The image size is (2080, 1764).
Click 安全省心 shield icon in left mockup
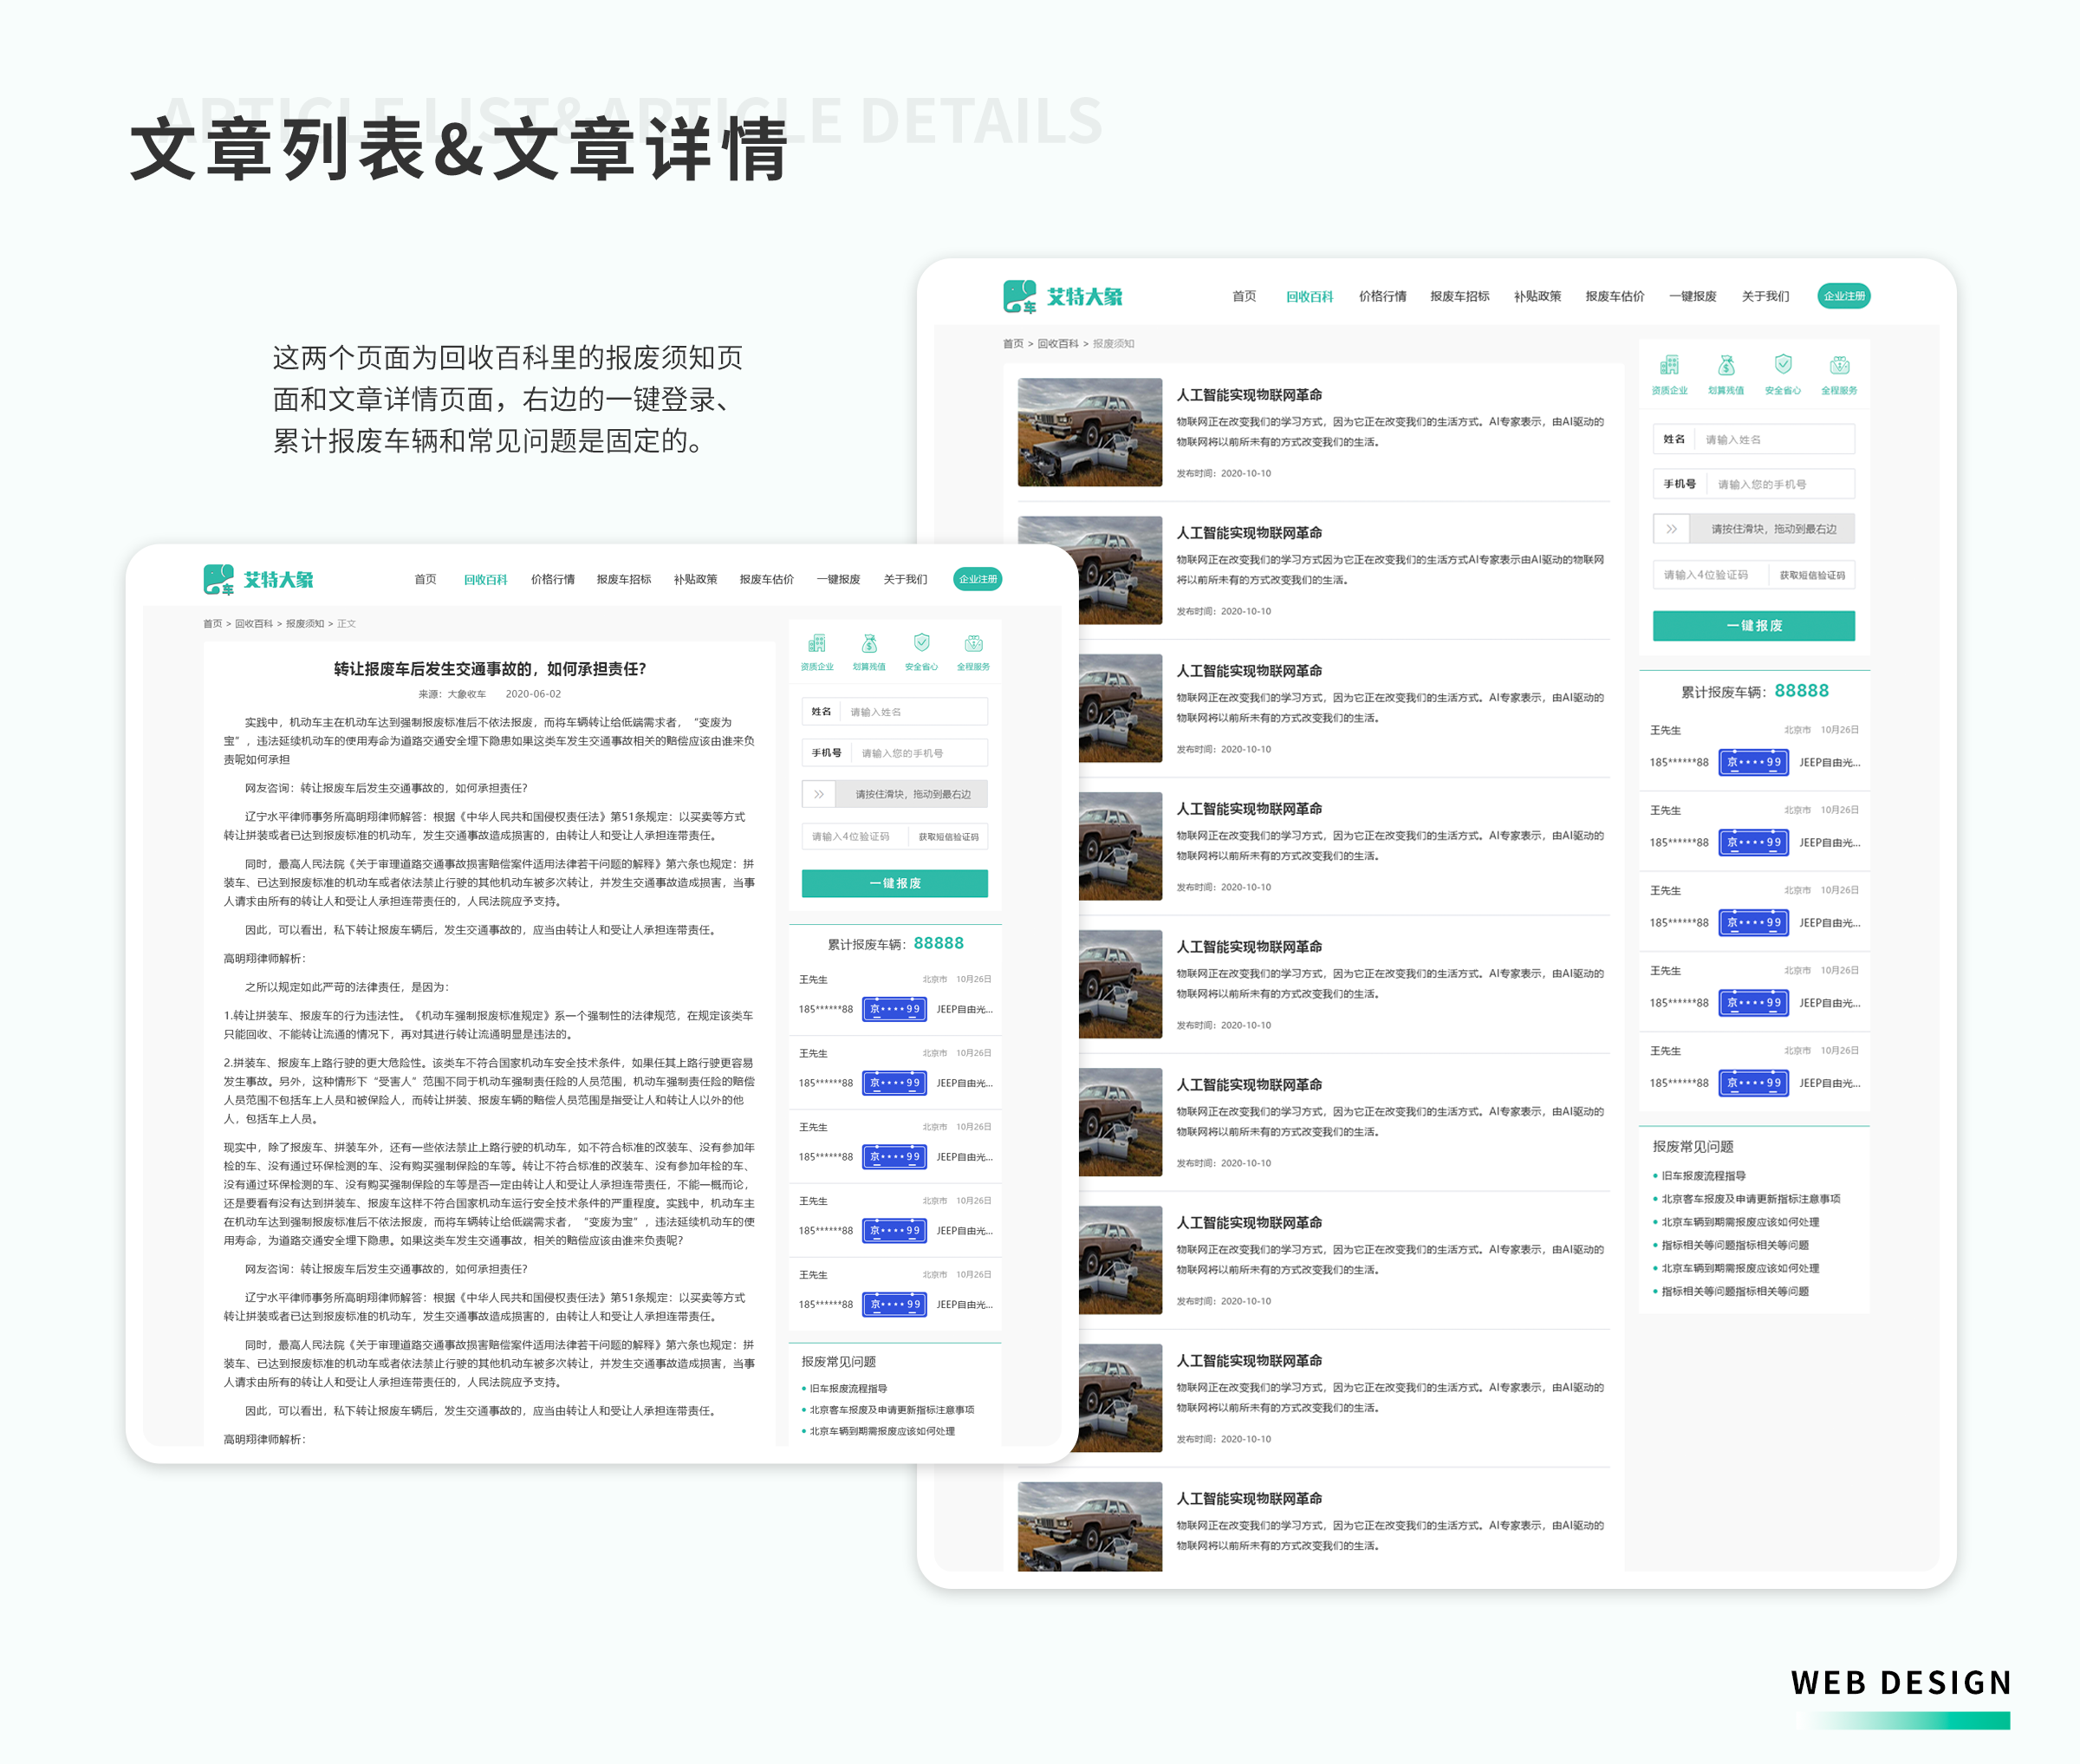[x=922, y=643]
